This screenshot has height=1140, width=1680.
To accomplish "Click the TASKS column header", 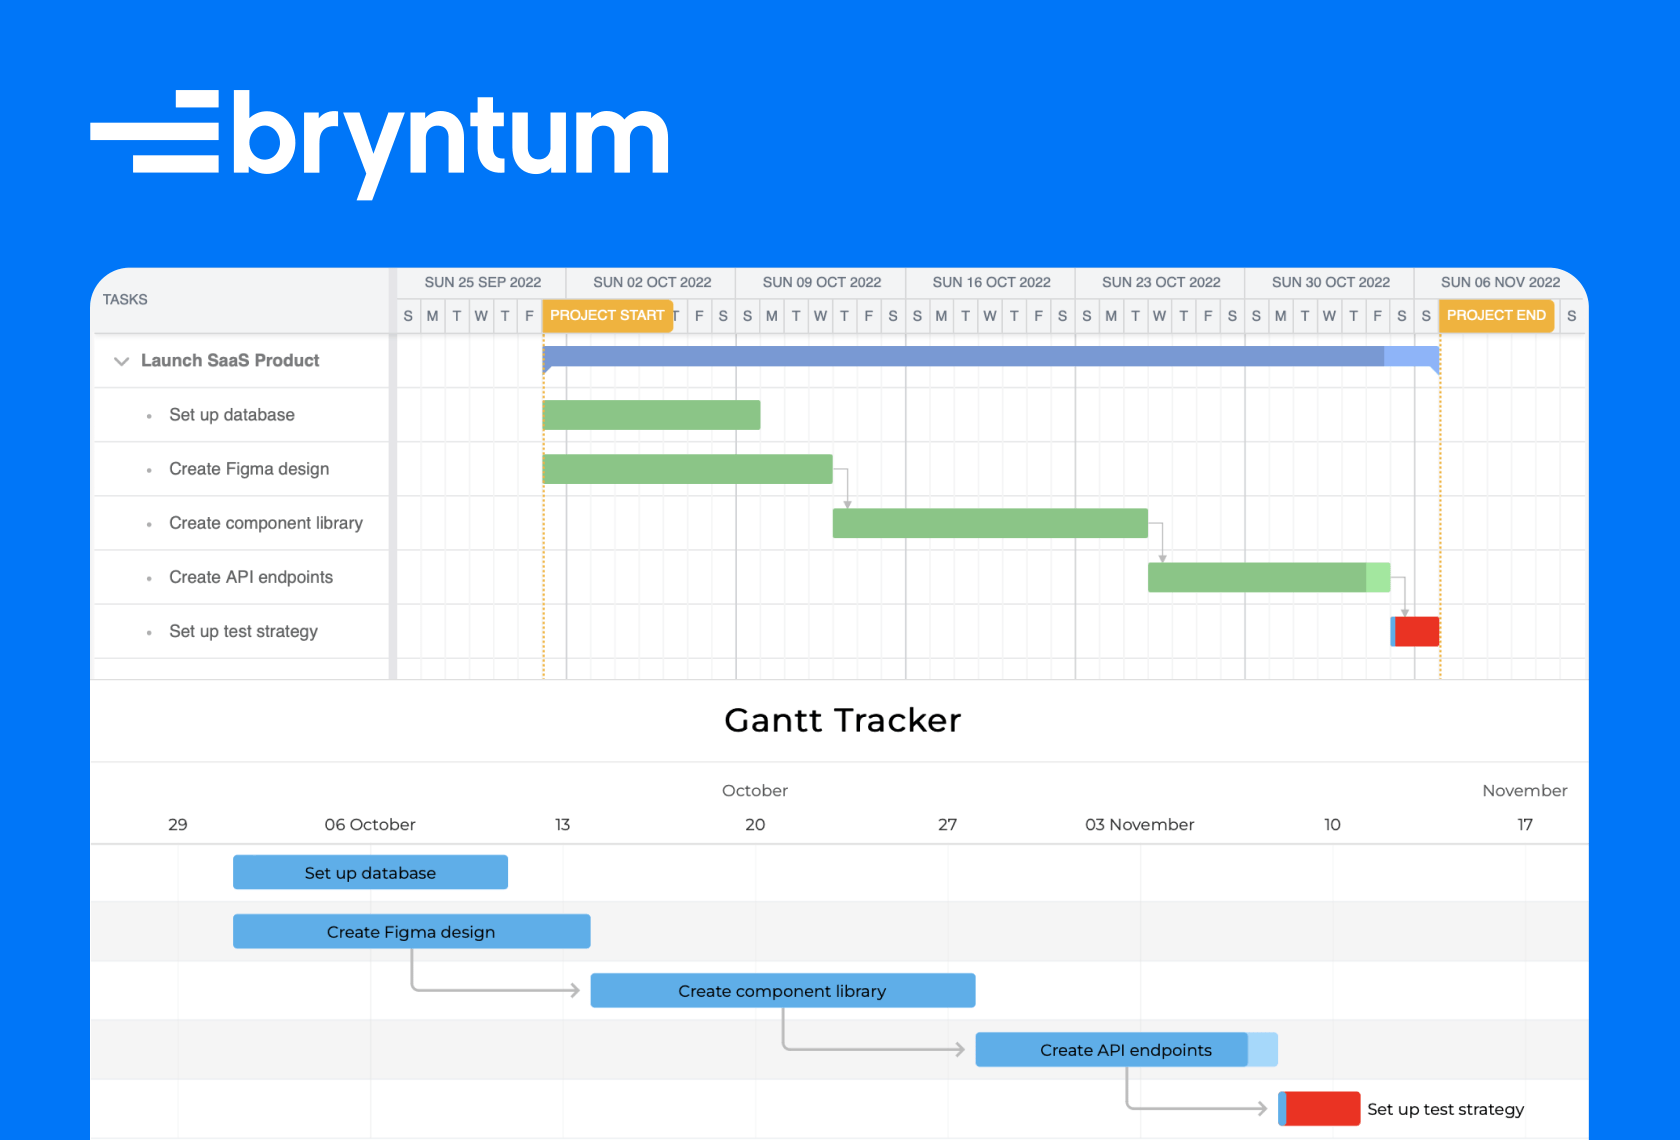I will click(x=125, y=299).
